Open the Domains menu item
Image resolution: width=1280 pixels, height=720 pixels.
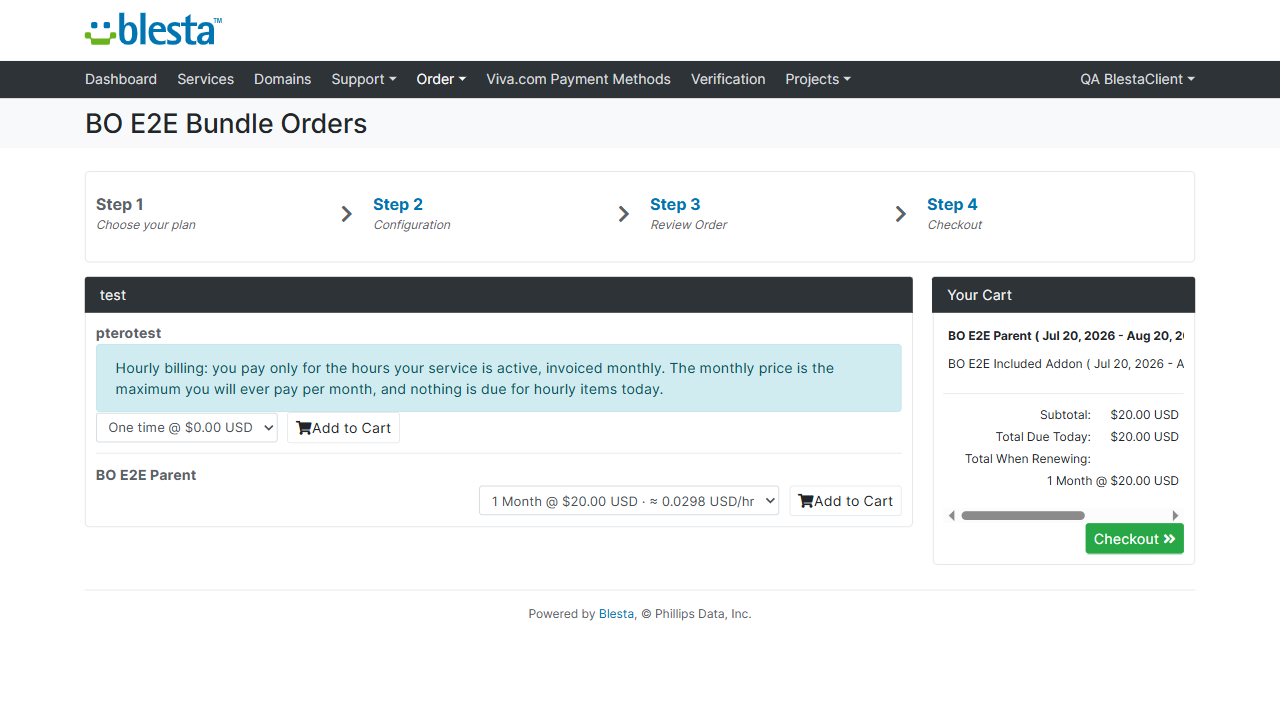(x=283, y=79)
